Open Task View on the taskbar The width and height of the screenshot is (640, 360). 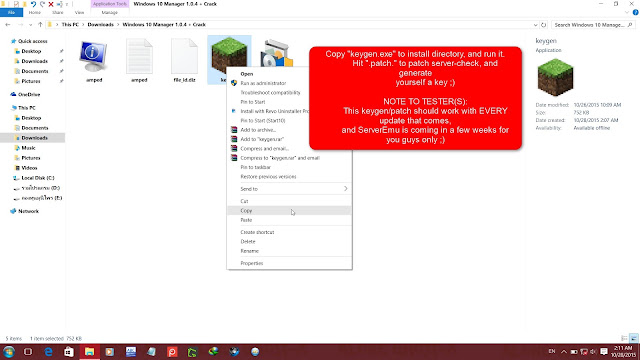28,352
